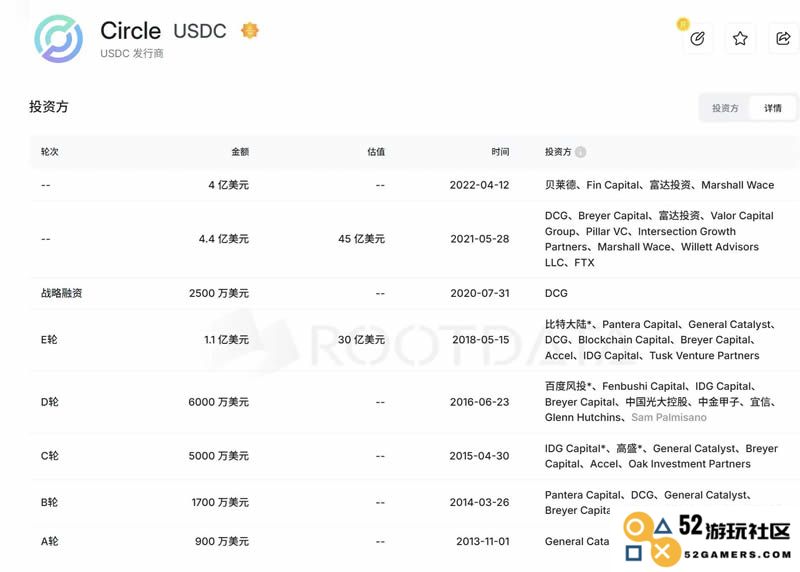Click the share icon
Viewport: 800px width, 572px height.
coord(783,38)
